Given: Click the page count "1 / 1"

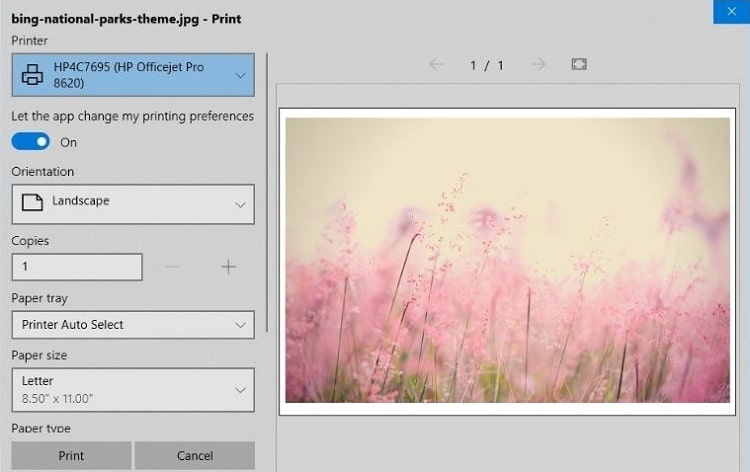Looking at the screenshot, I should click(x=486, y=65).
